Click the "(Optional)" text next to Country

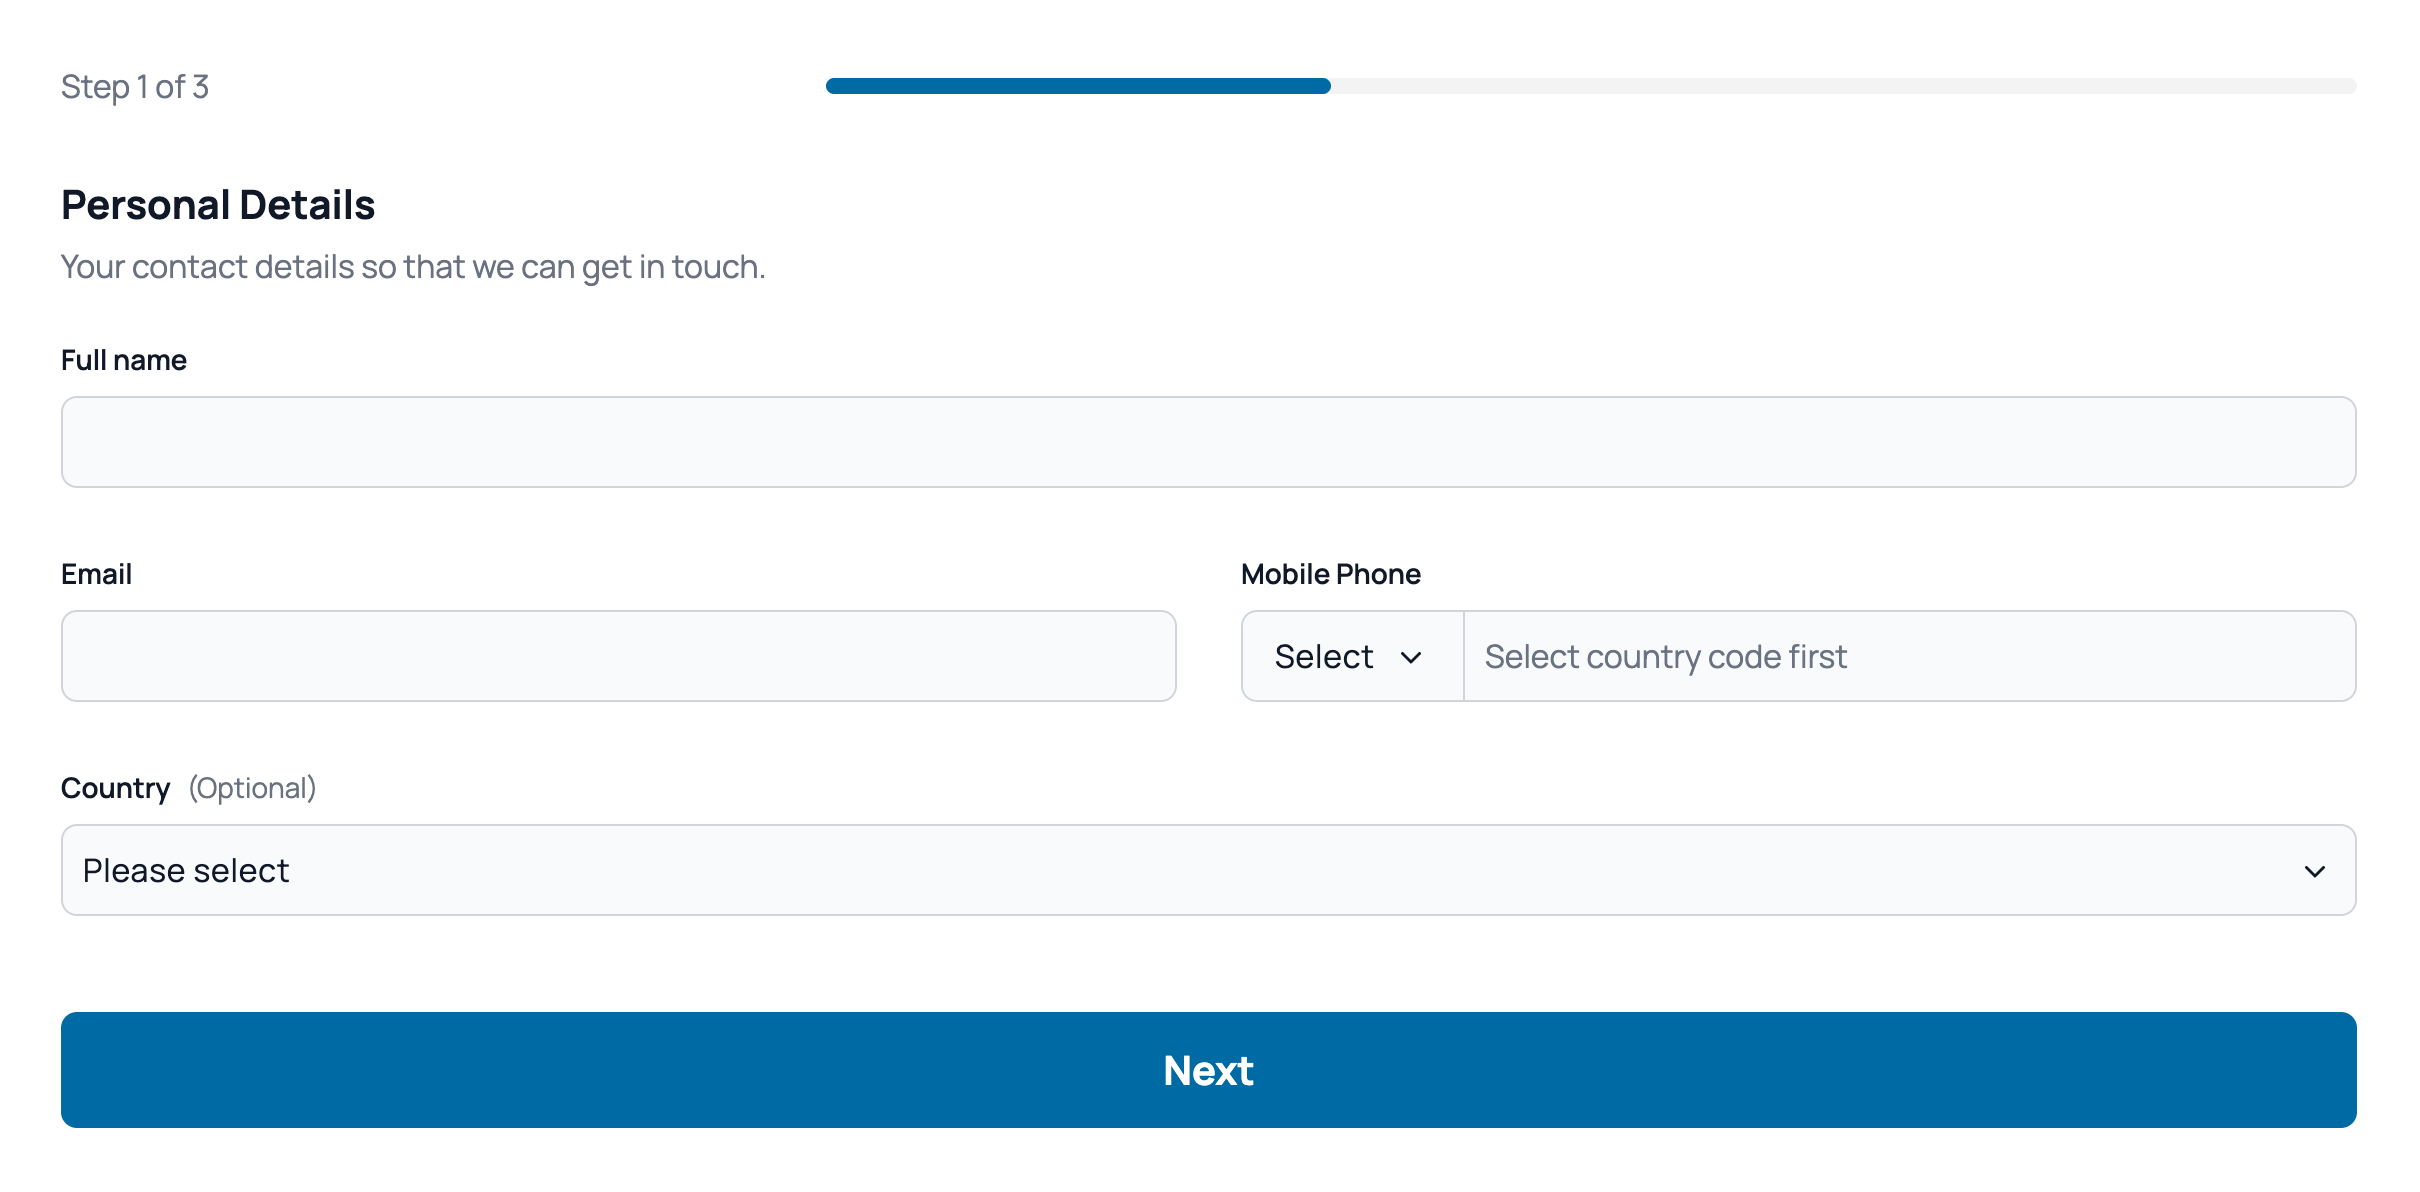252,788
